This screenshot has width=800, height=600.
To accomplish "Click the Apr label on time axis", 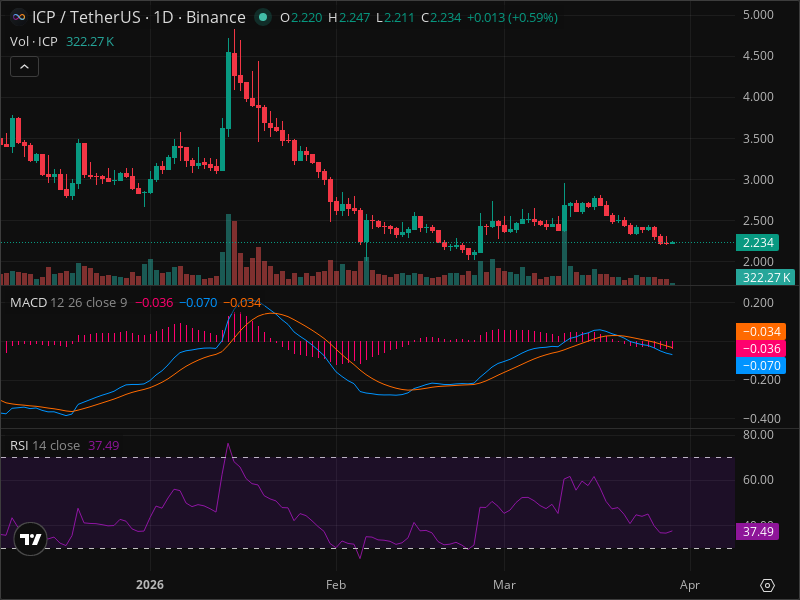I will pyautogui.click(x=690, y=585).
